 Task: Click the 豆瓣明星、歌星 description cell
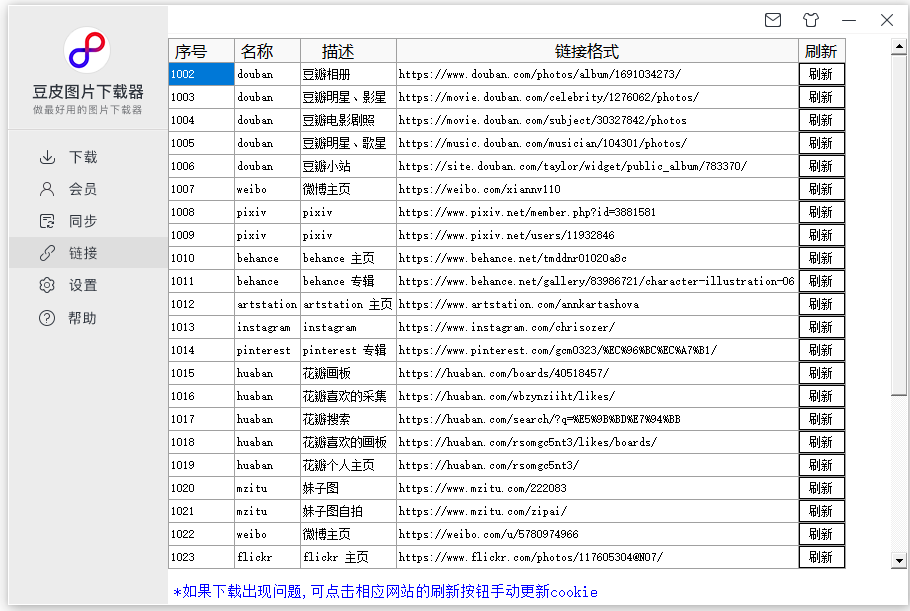click(x=348, y=143)
